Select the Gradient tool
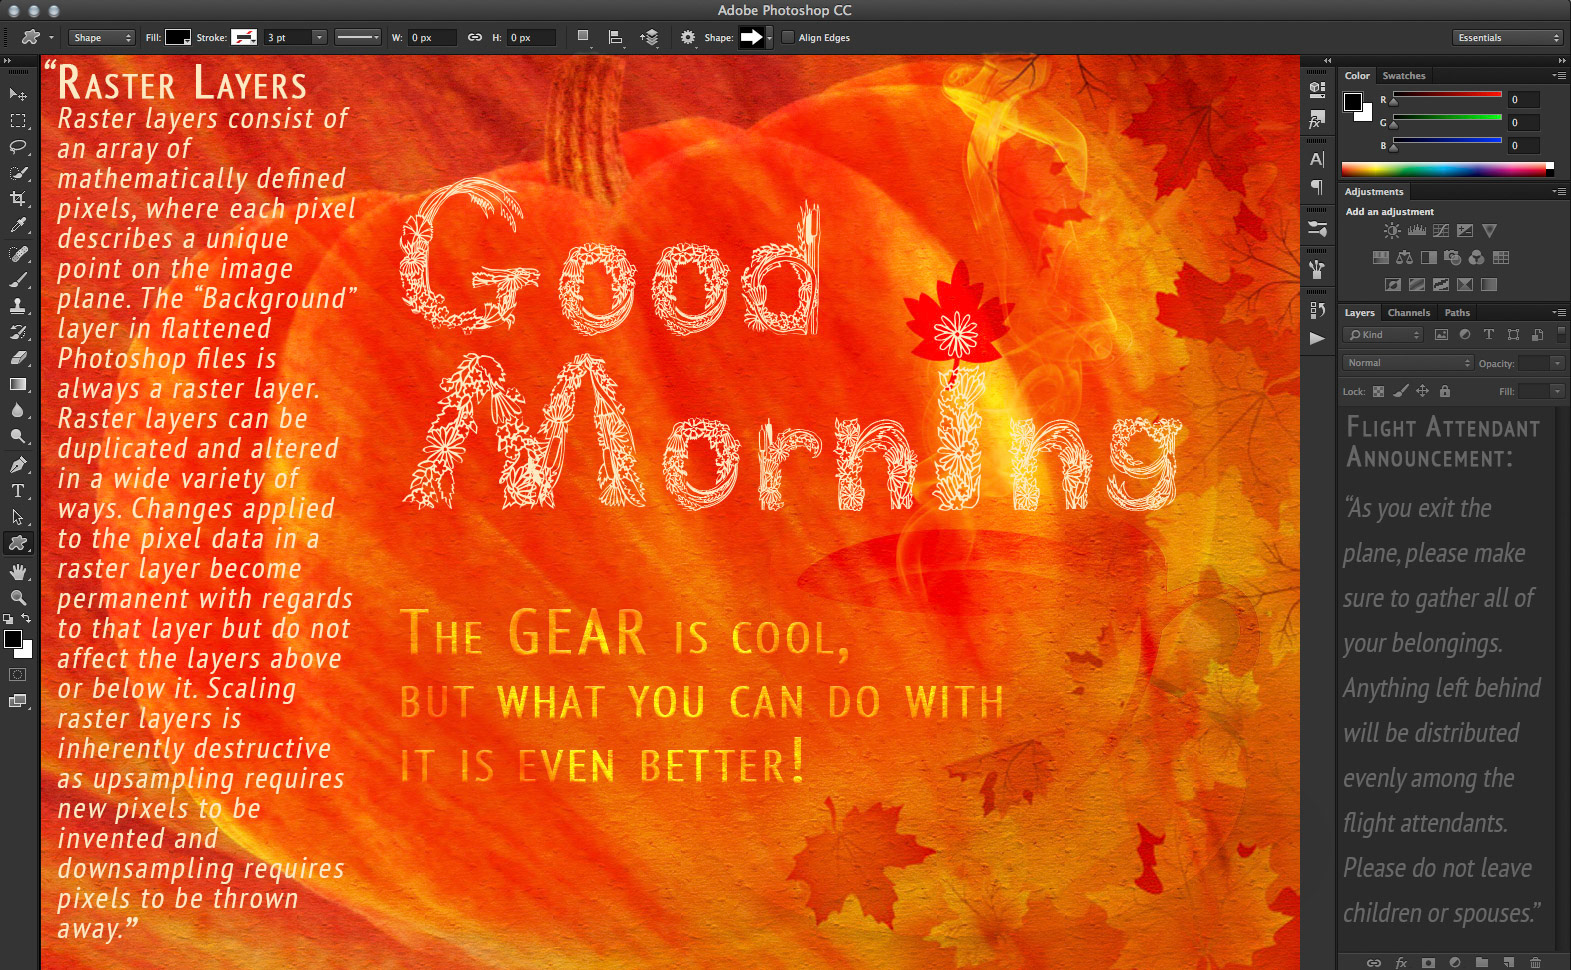1571x970 pixels. (x=18, y=384)
